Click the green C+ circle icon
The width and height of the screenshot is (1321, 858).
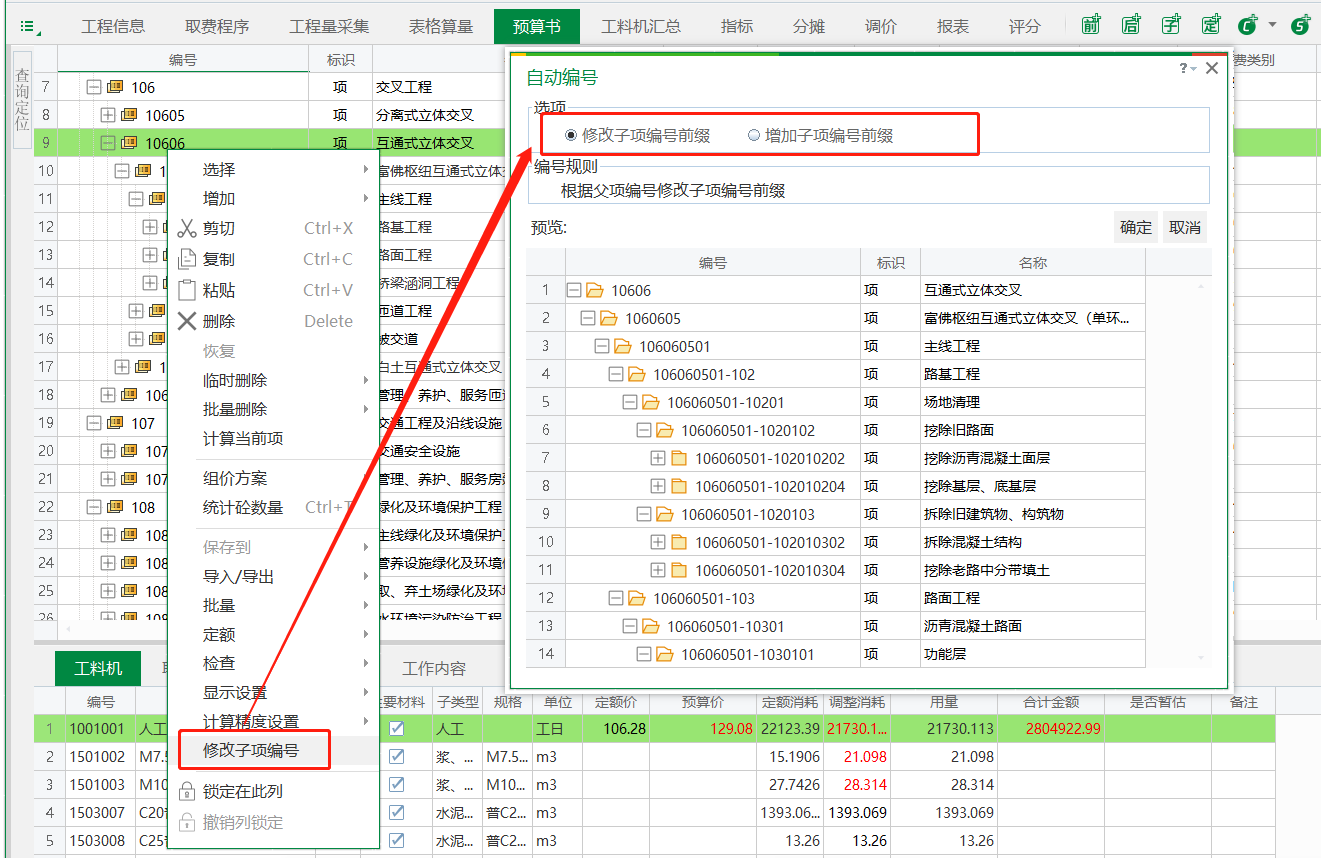click(x=1247, y=25)
